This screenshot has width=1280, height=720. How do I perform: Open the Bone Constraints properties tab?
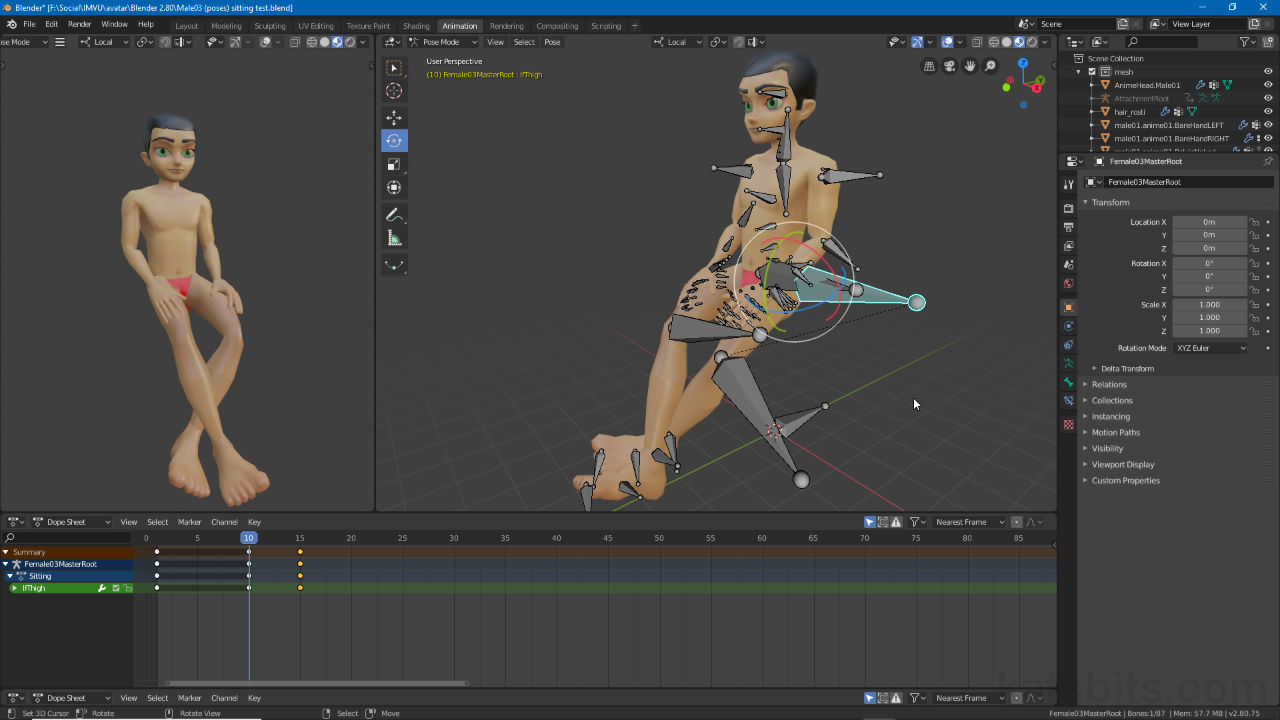pyautogui.click(x=1068, y=401)
